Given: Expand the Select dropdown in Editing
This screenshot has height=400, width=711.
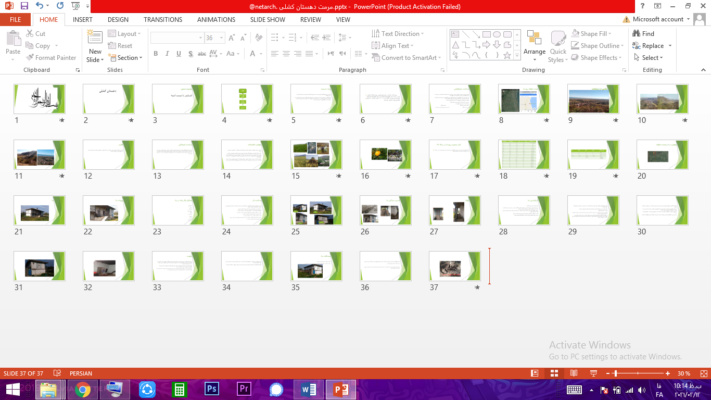Looking at the screenshot, I should tap(651, 58).
